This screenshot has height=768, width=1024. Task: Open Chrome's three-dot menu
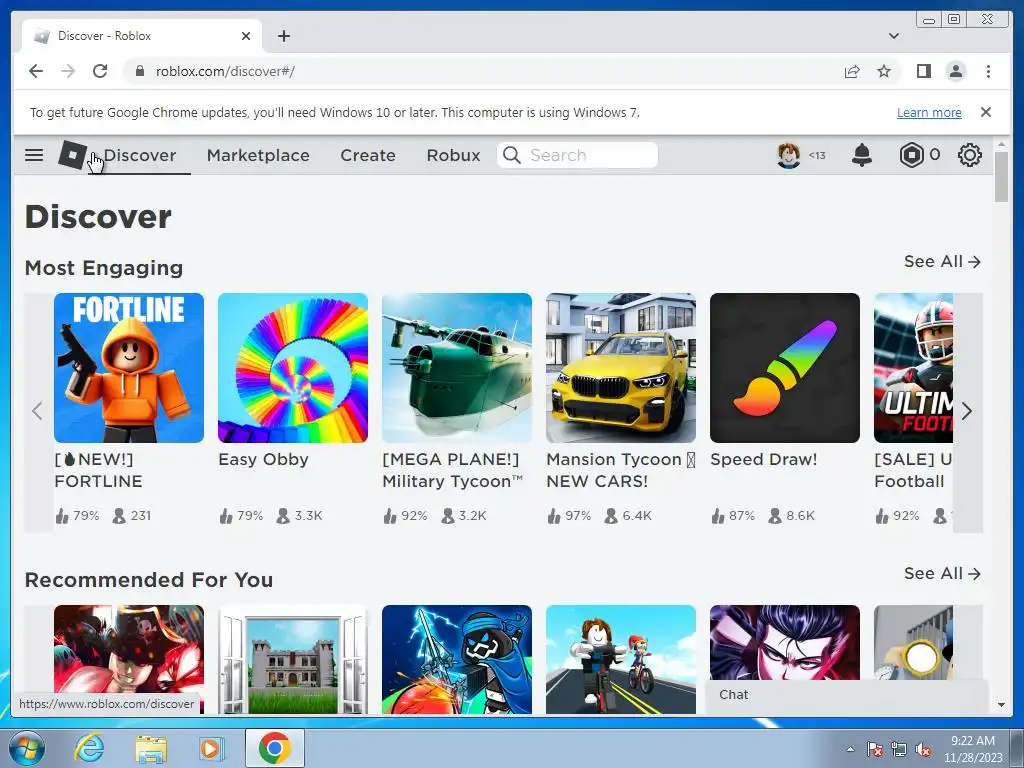(988, 71)
